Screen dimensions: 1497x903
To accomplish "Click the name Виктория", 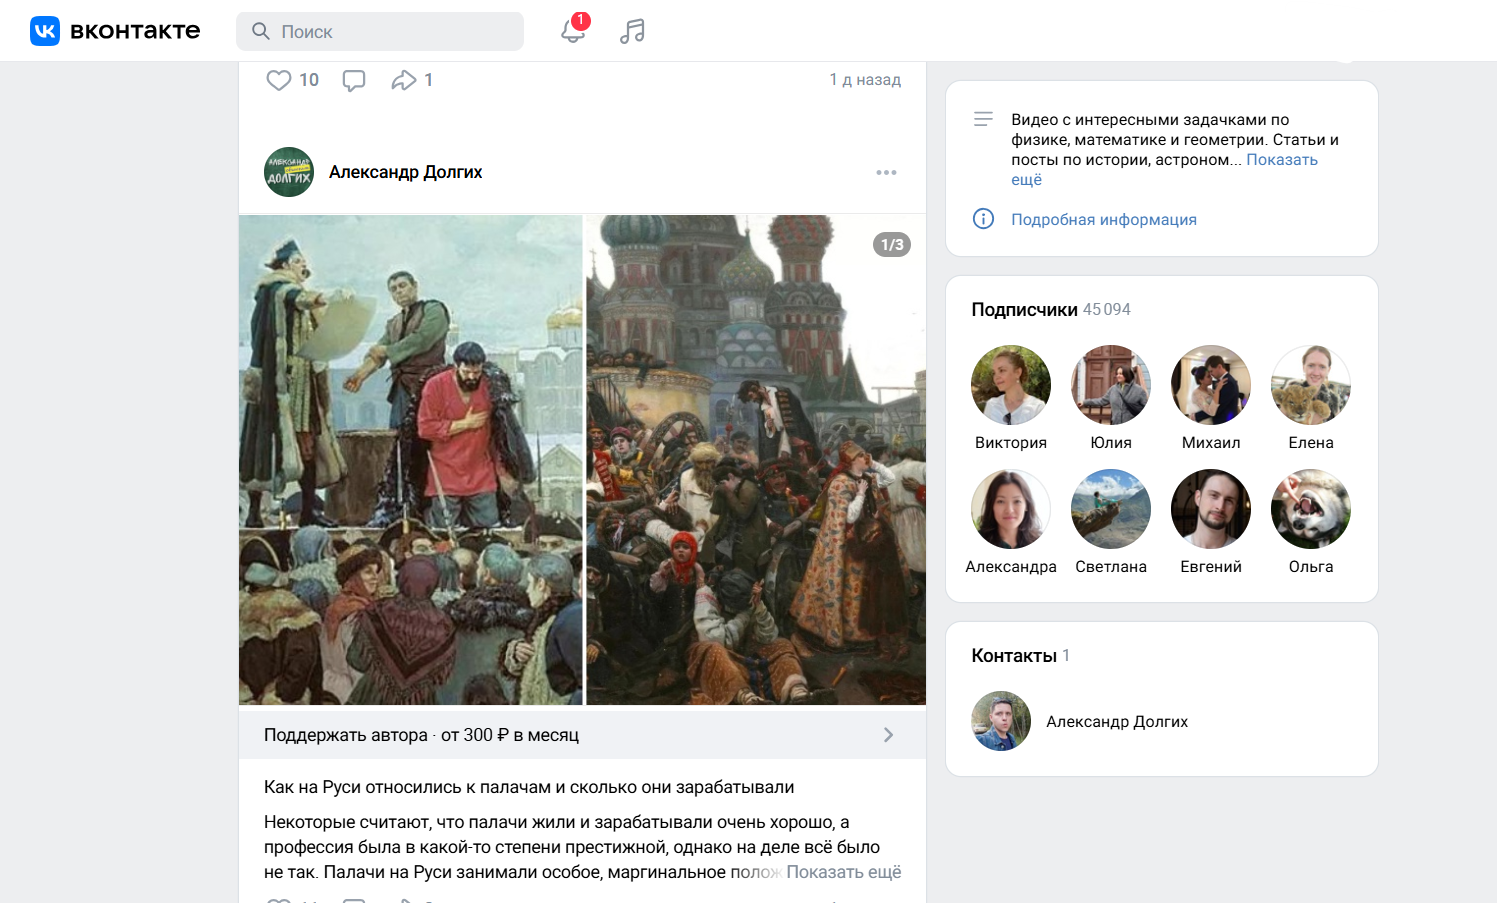I will pos(1011,443).
